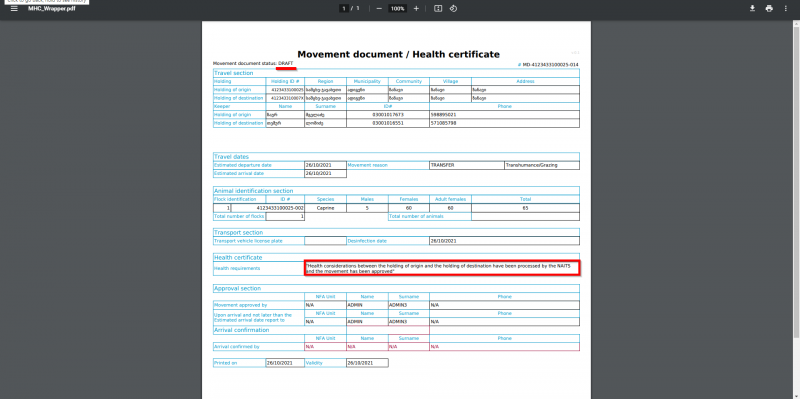Click the fit to page icon
Screen dimensions: 800x399
[x=438, y=9]
